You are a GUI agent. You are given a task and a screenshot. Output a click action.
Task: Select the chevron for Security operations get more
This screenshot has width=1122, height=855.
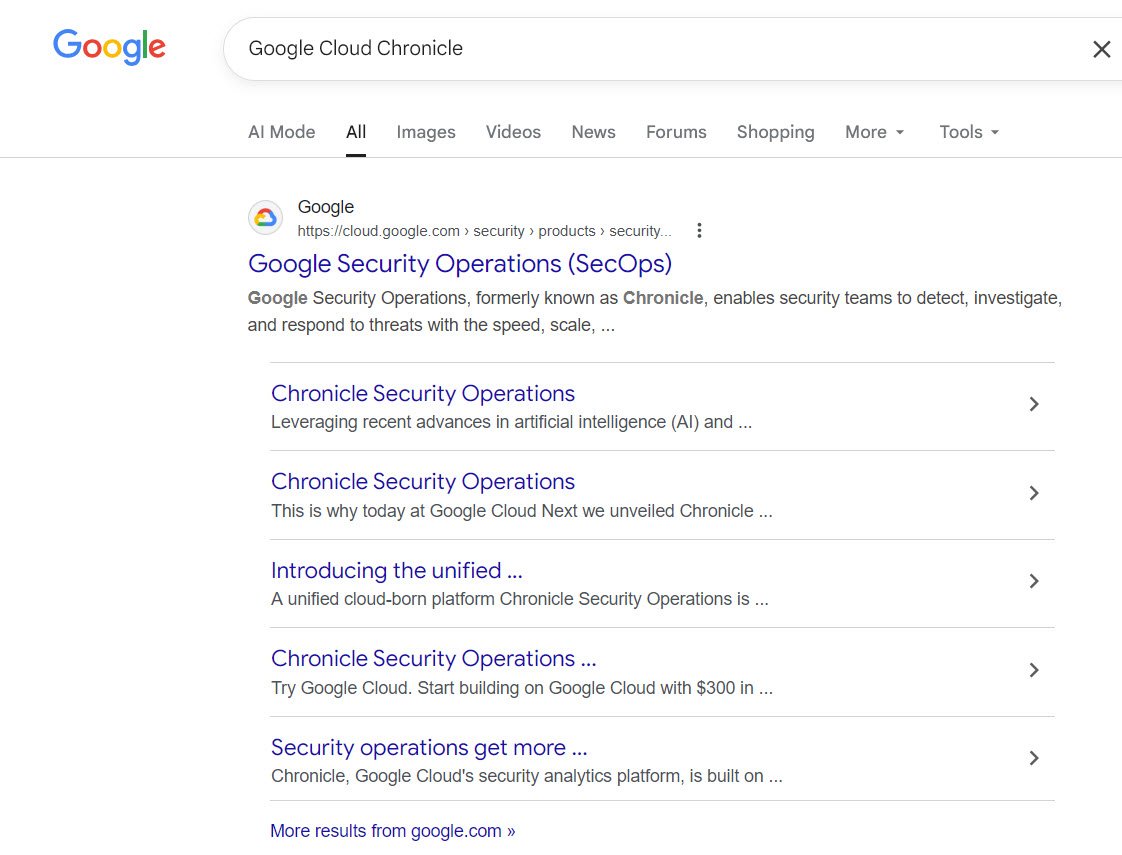[1034, 758]
